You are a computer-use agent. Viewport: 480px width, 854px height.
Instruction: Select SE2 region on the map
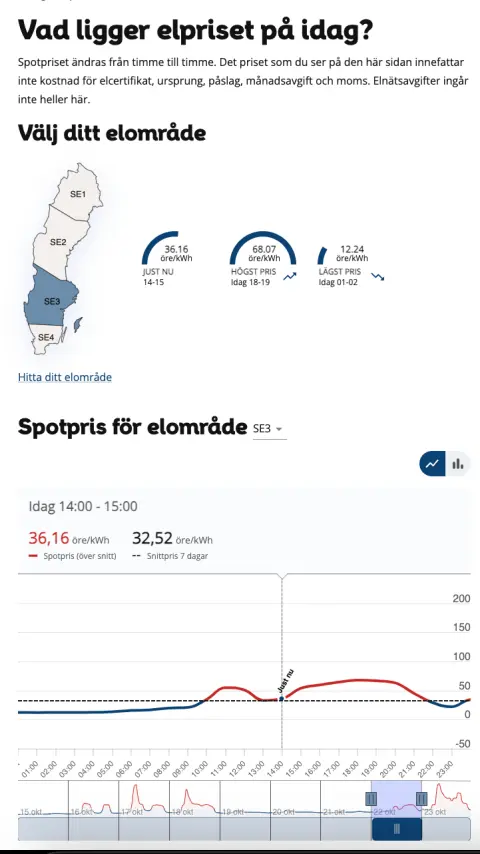(59, 241)
